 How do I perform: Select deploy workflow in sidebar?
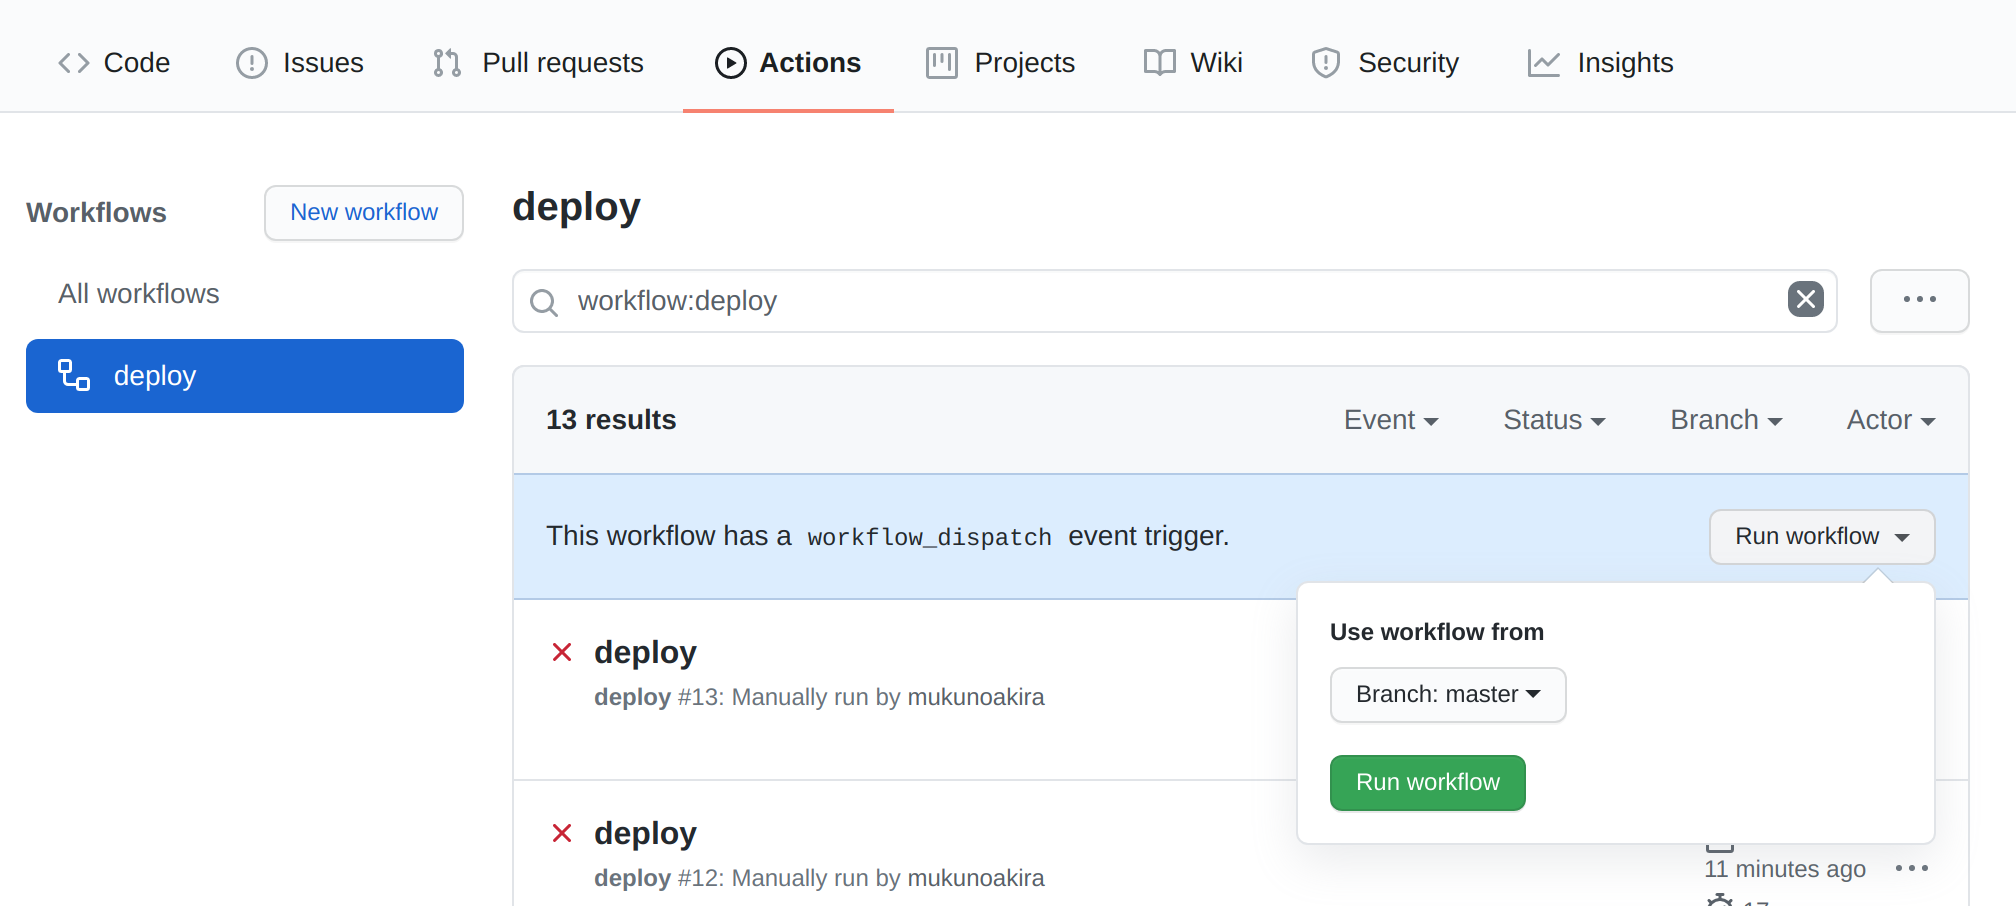click(x=245, y=376)
